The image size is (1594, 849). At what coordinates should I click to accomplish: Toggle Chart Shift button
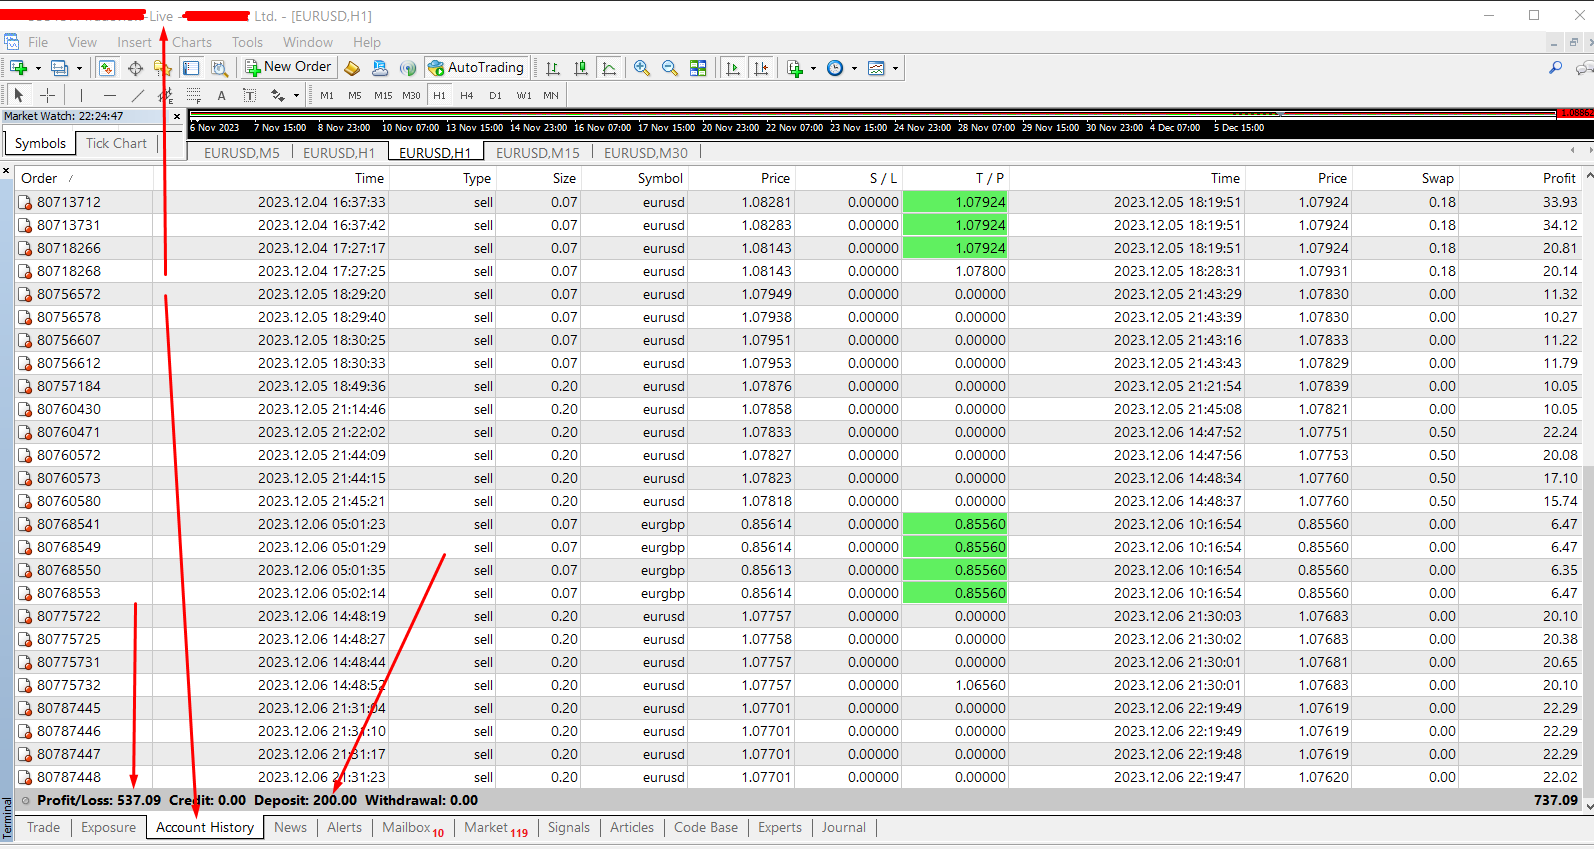point(761,68)
